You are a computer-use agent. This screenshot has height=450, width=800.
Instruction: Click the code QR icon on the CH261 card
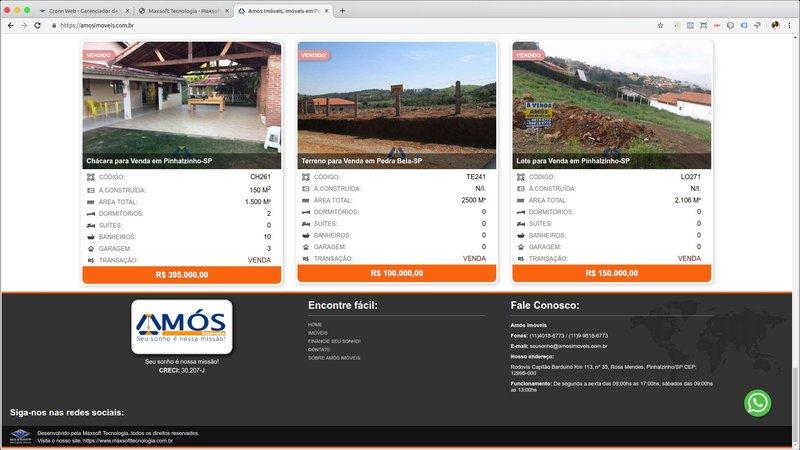(91, 177)
